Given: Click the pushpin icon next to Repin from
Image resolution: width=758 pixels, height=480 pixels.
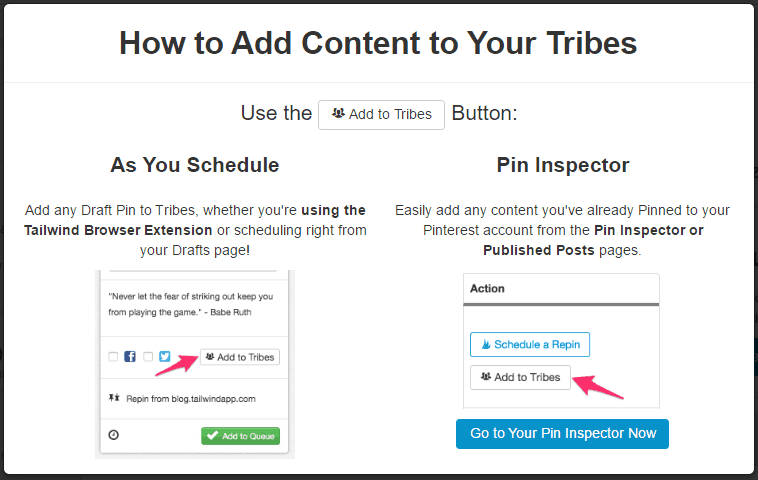Looking at the screenshot, I should coord(114,398).
